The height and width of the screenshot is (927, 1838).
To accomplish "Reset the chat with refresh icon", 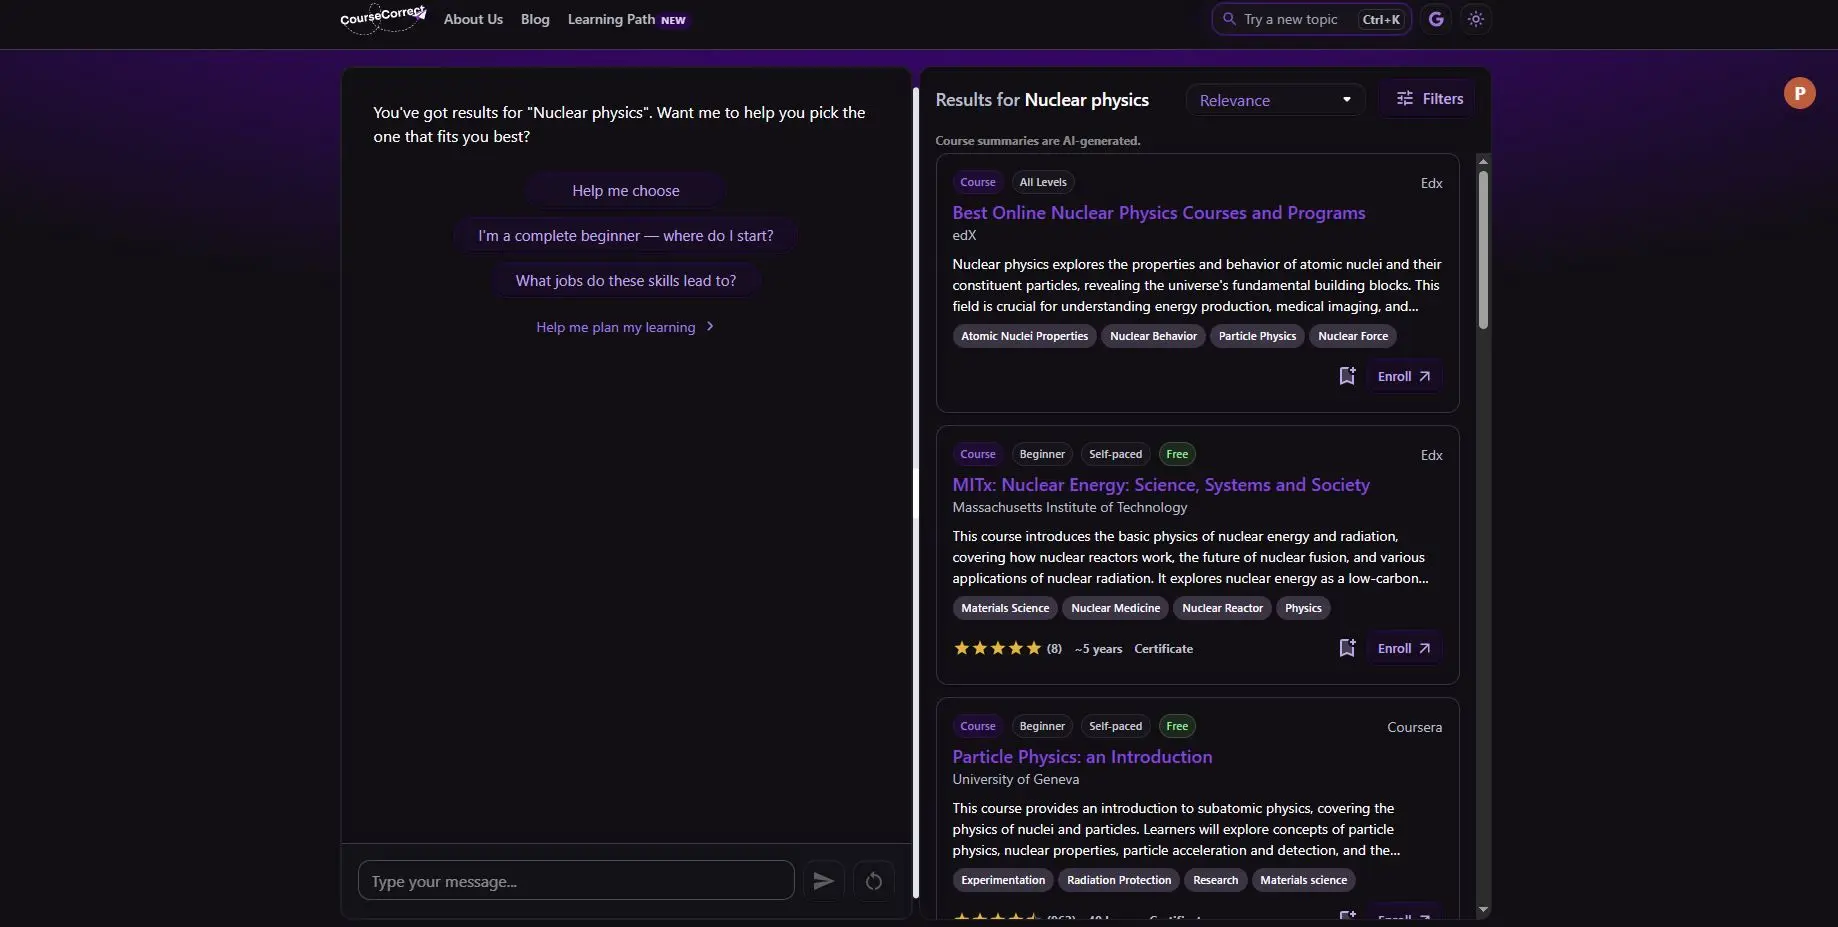I will click(x=874, y=881).
